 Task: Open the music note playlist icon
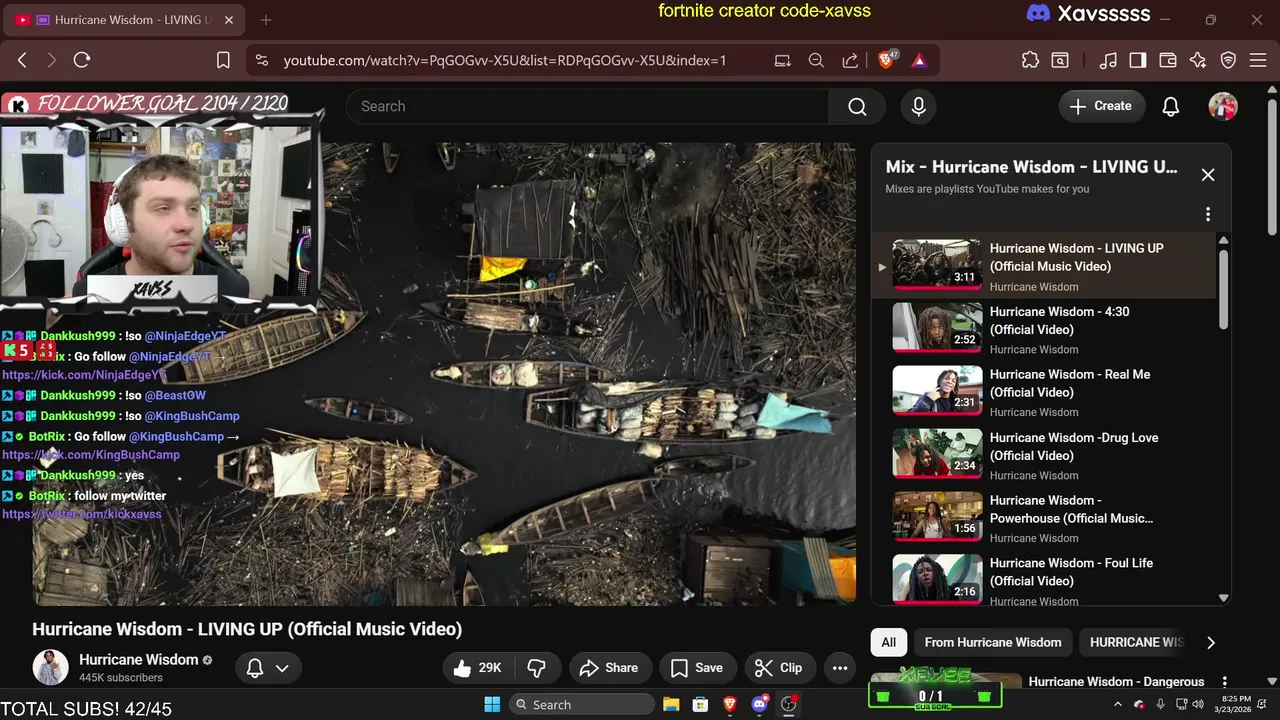pos(1108,60)
